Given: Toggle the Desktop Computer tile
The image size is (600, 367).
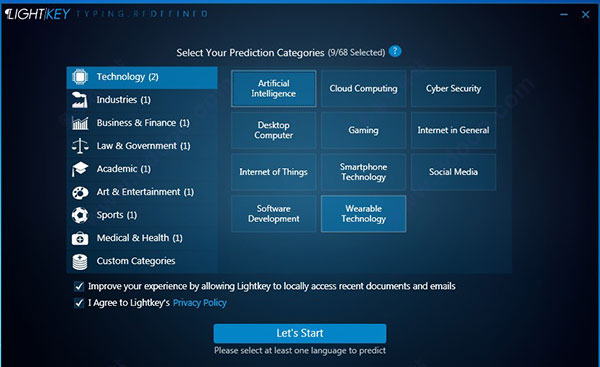Looking at the screenshot, I should point(274,130).
